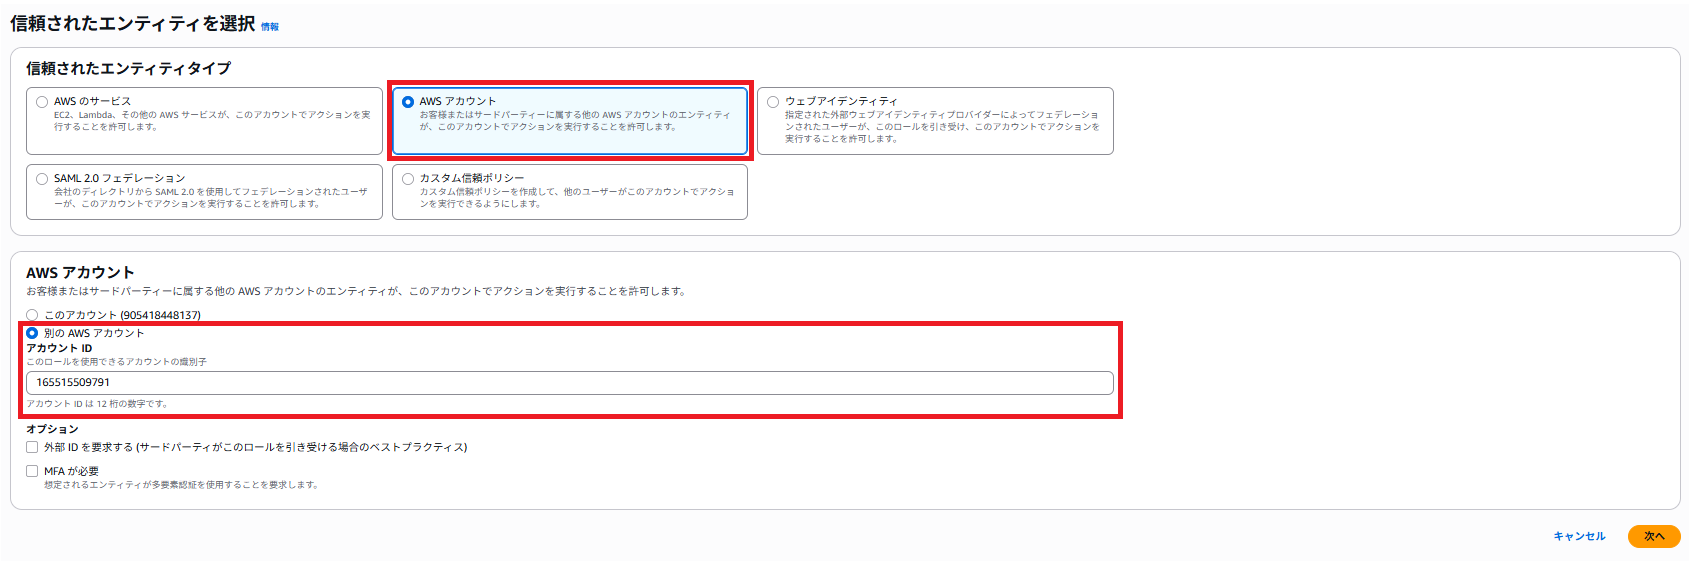Viewport: 1695px width, 561px height.
Task: Click the AWS のサービス card description text
Action: (212, 121)
